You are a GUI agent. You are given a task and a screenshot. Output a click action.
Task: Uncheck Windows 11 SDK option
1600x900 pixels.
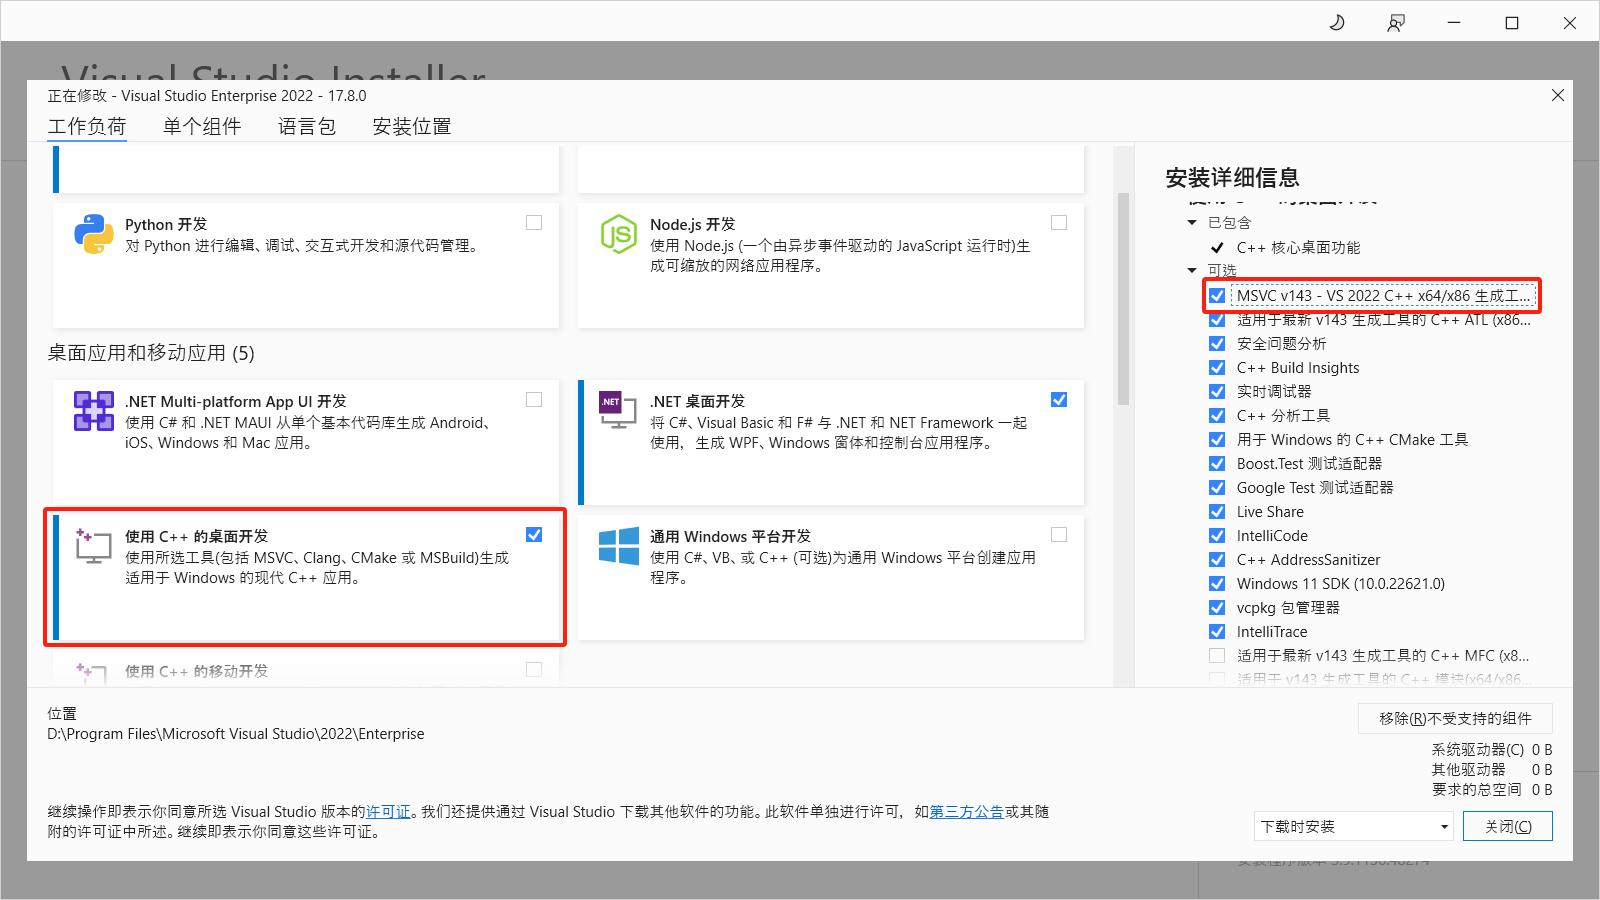tap(1217, 584)
